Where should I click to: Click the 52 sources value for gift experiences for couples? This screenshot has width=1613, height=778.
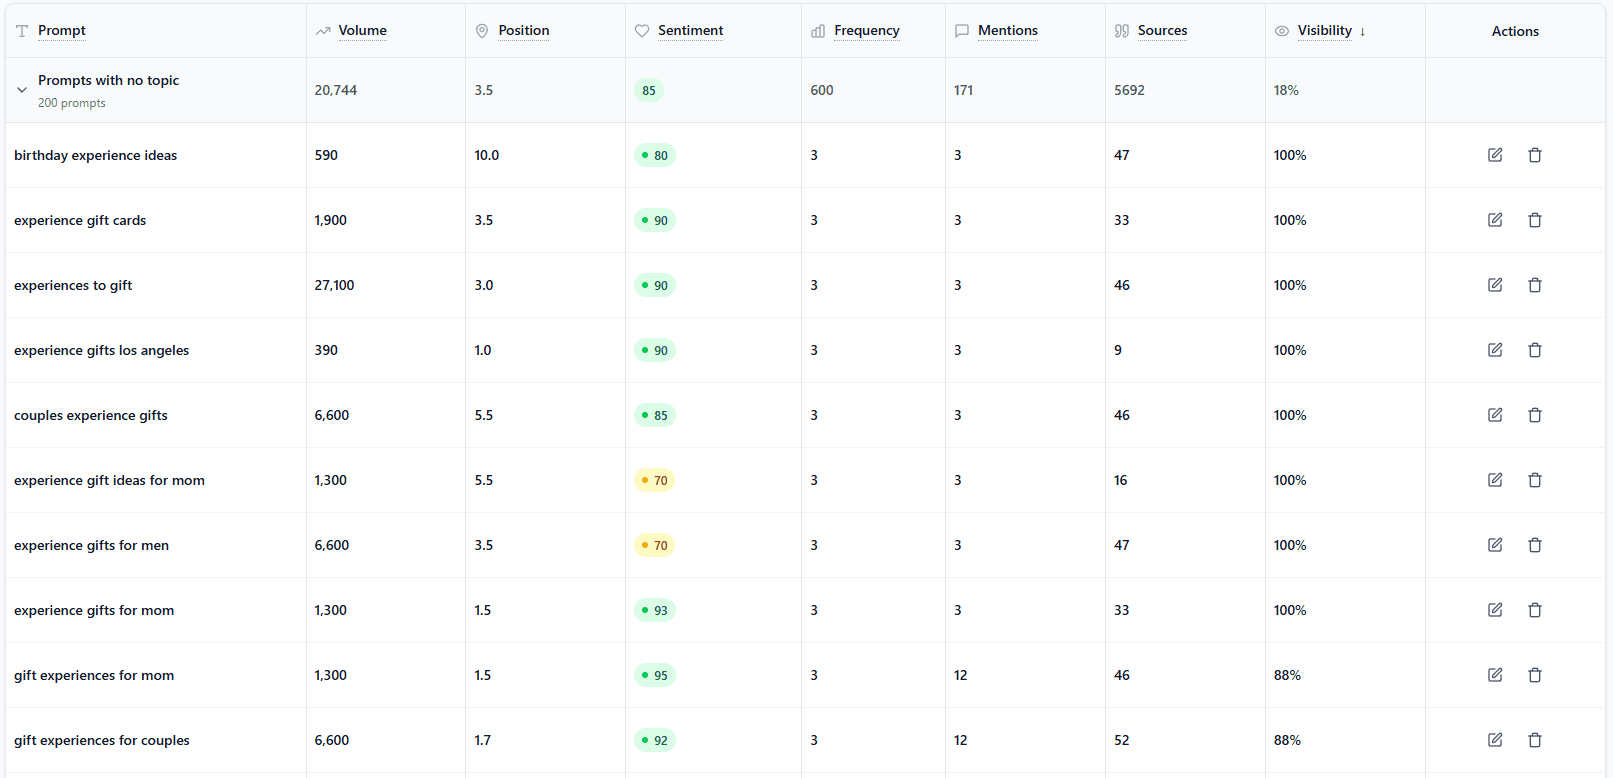pyautogui.click(x=1122, y=740)
